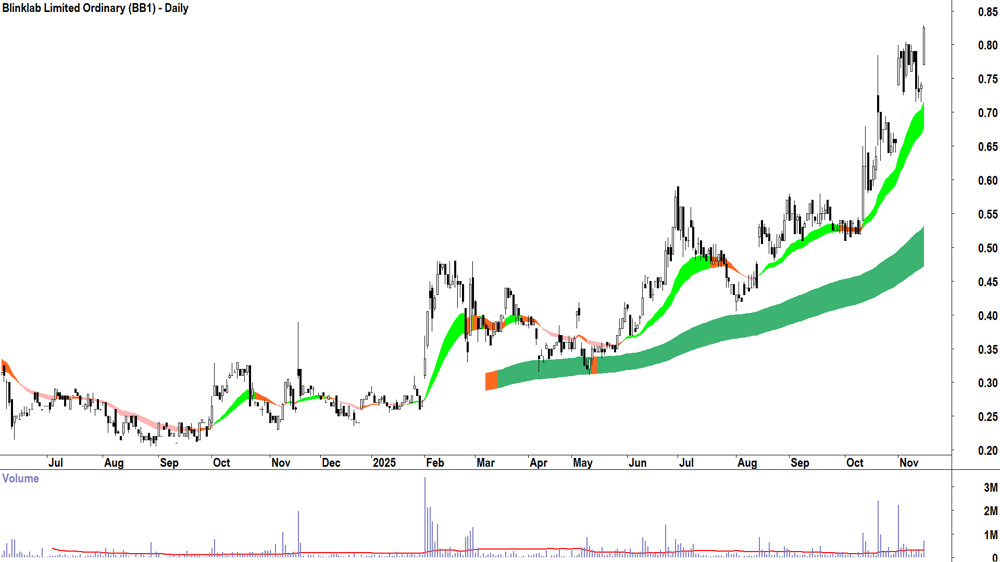
Task: Click the 3M volume axis label
Action: 990,488
